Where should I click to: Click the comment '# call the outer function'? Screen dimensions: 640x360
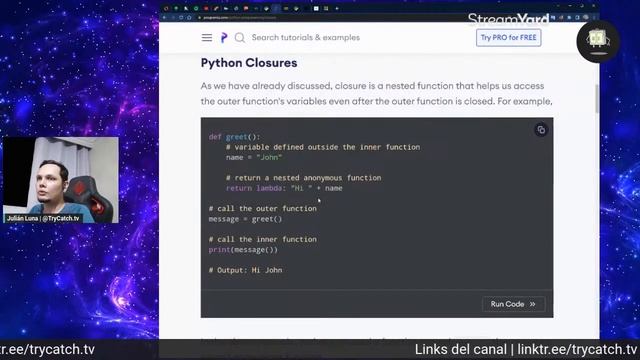click(262, 209)
